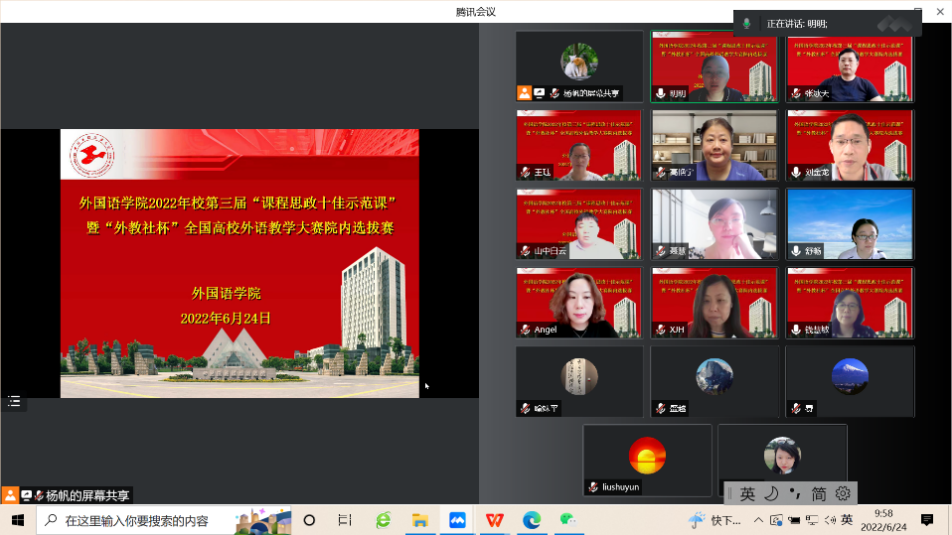Click the Cortana circle icon
This screenshot has width=952, height=535.
tap(309, 520)
